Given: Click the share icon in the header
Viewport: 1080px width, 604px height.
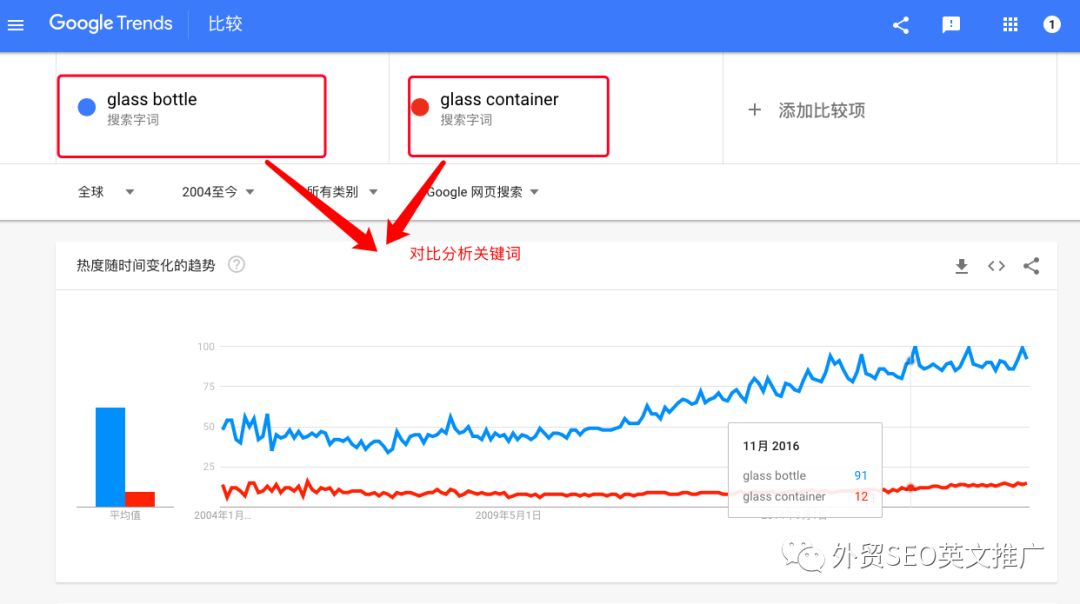Looking at the screenshot, I should point(901,25).
